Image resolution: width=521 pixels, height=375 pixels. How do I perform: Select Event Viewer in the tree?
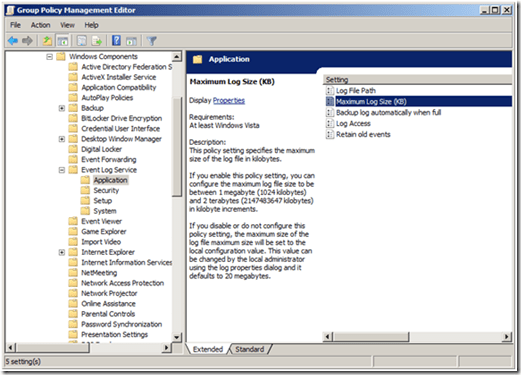[x=102, y=221]
